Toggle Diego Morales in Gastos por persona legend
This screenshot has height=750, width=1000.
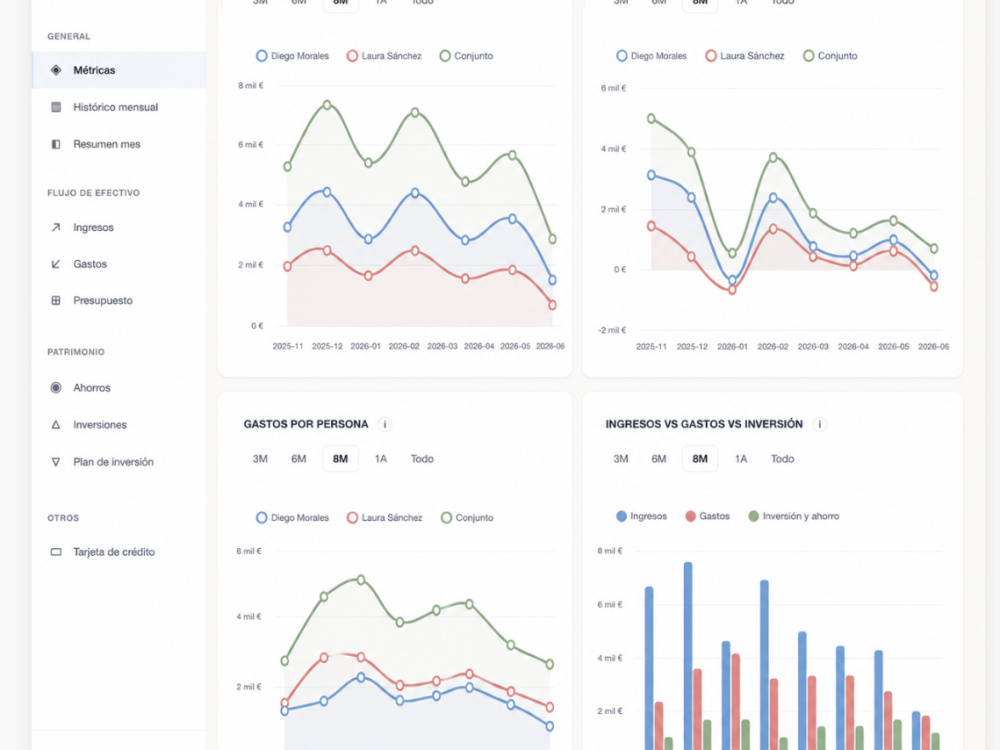tap(293, 518)
